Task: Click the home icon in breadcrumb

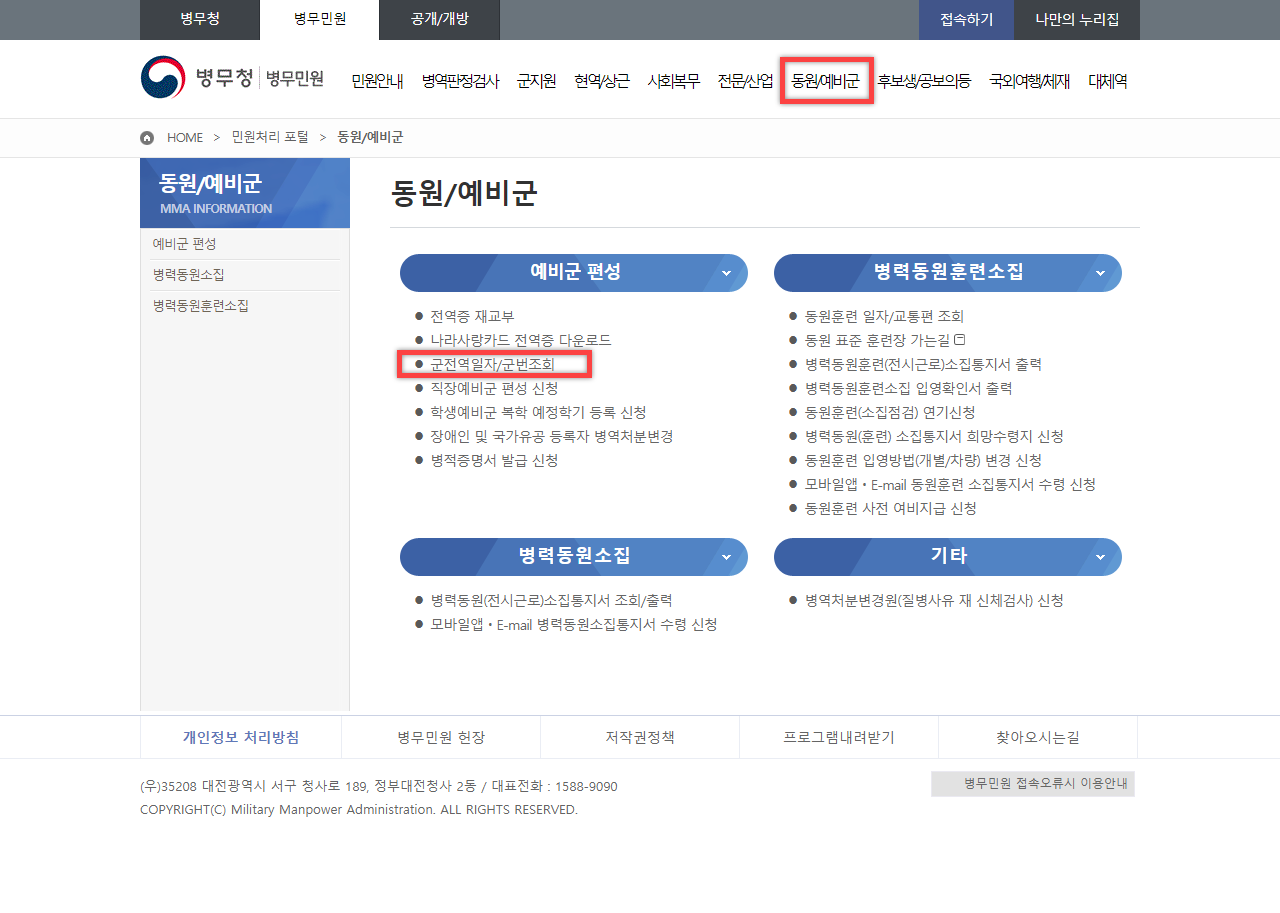Action: pos(148,138)
